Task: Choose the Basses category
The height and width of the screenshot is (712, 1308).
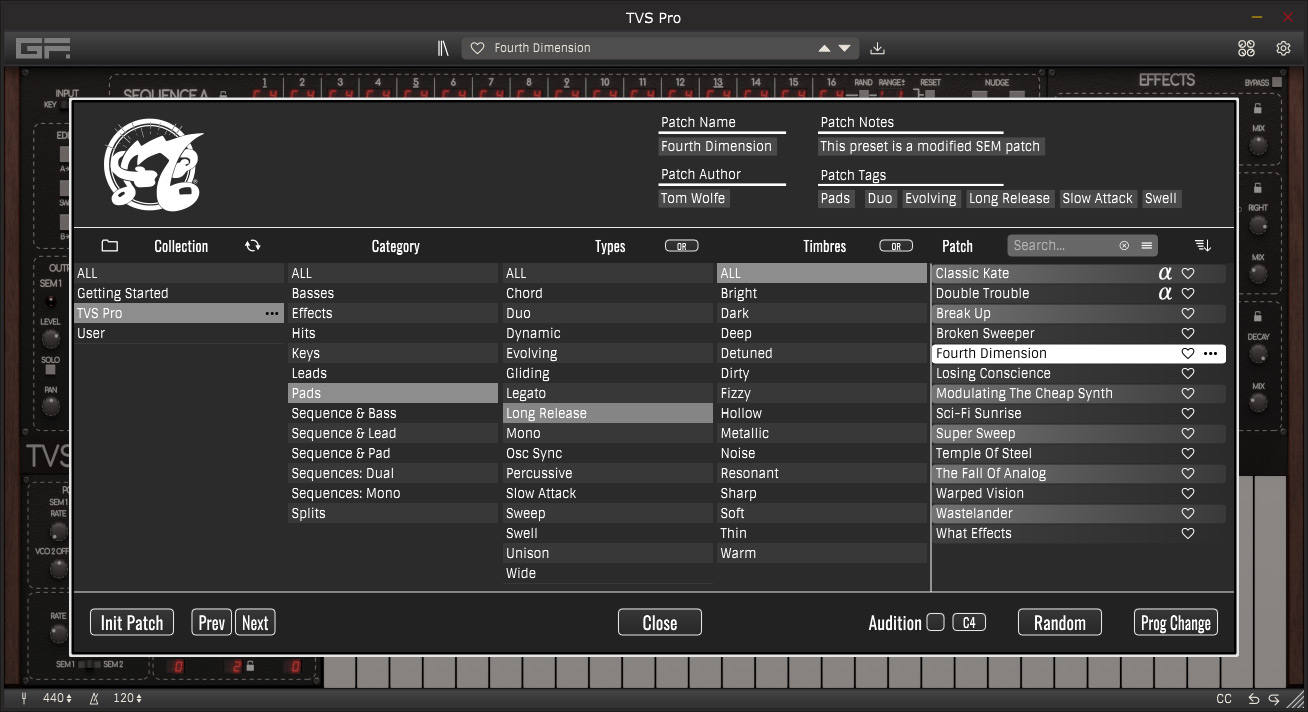Action: 393,293
